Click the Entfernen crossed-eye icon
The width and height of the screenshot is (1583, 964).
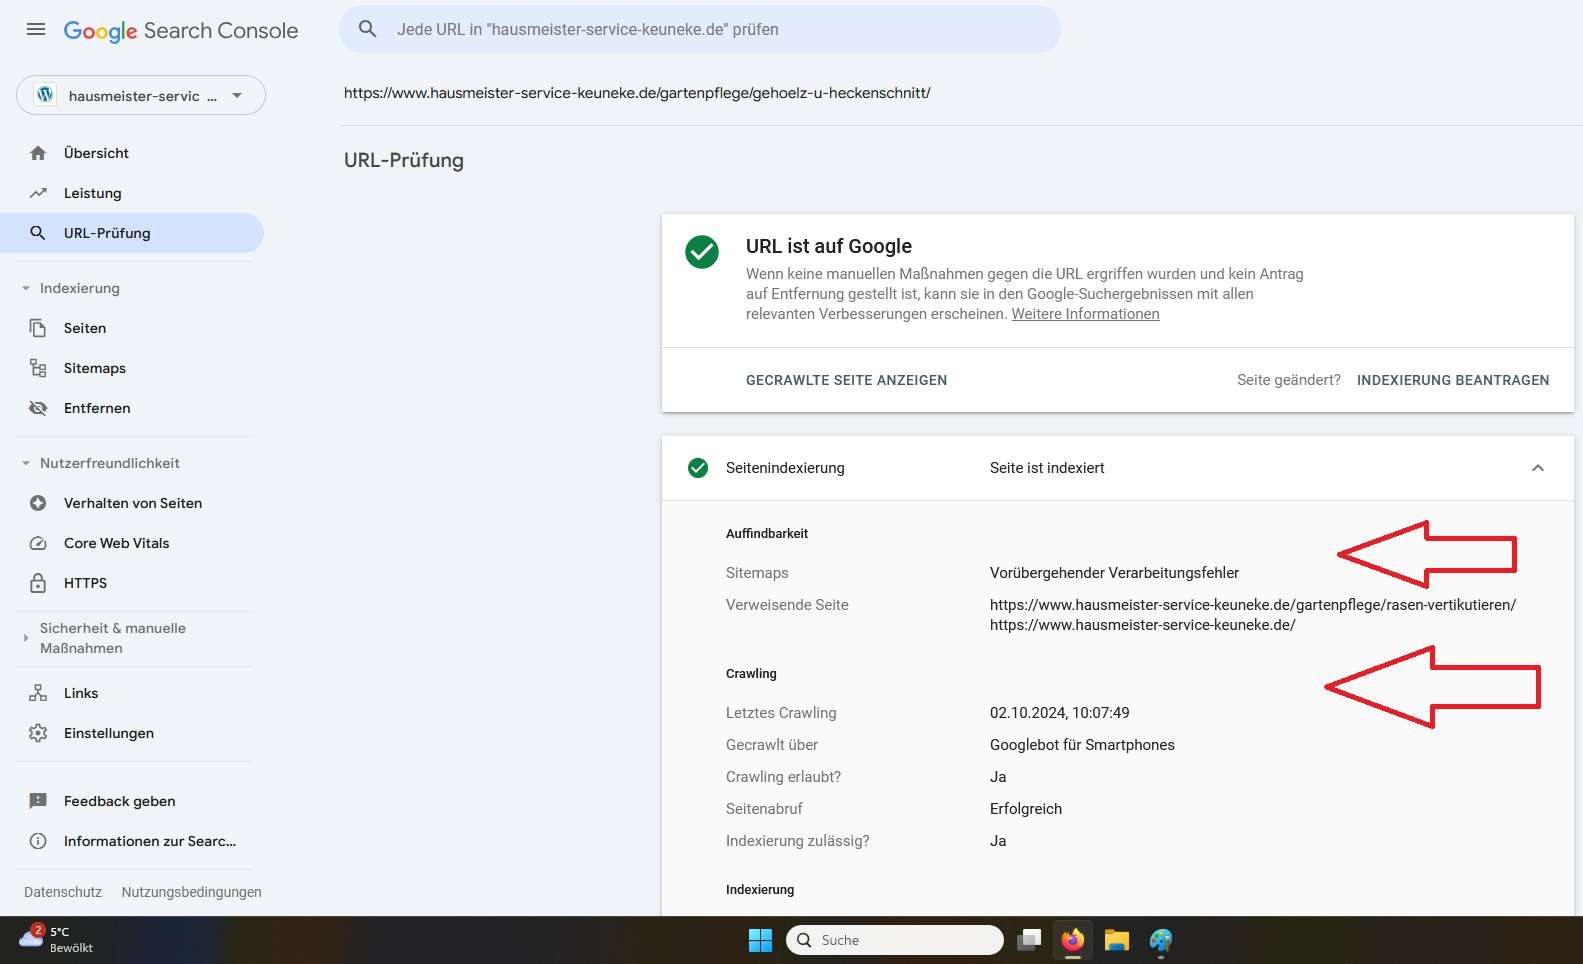point(38,408)
